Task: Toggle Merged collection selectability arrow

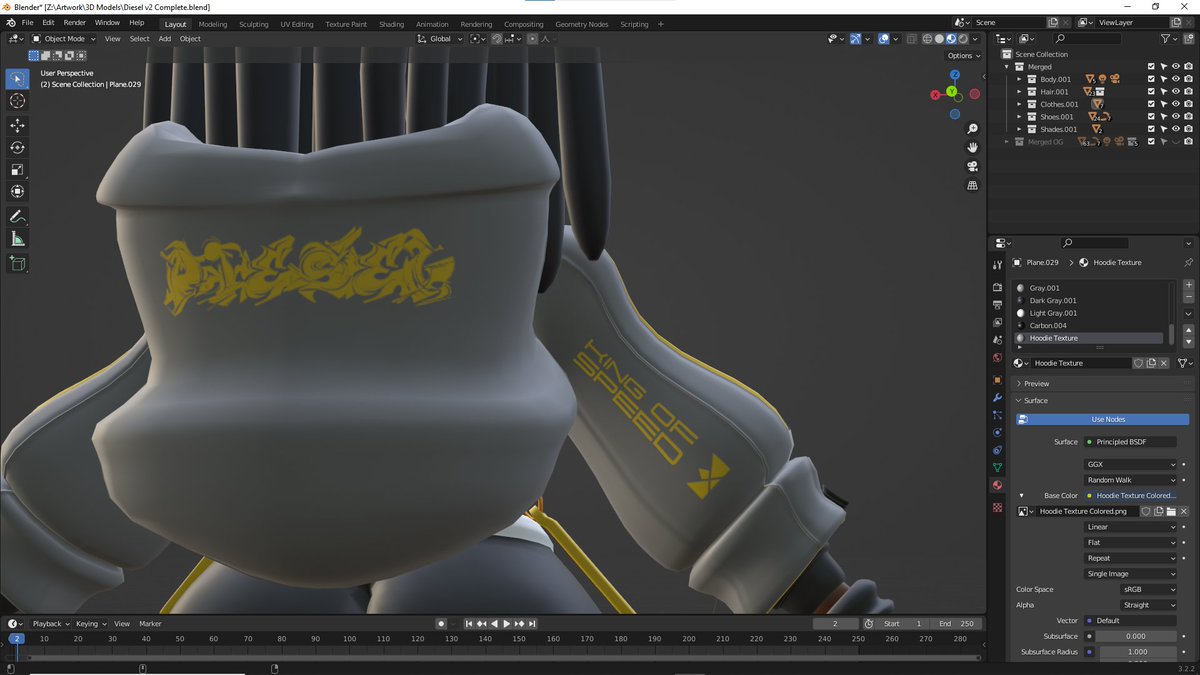Action: [1163, 67]
